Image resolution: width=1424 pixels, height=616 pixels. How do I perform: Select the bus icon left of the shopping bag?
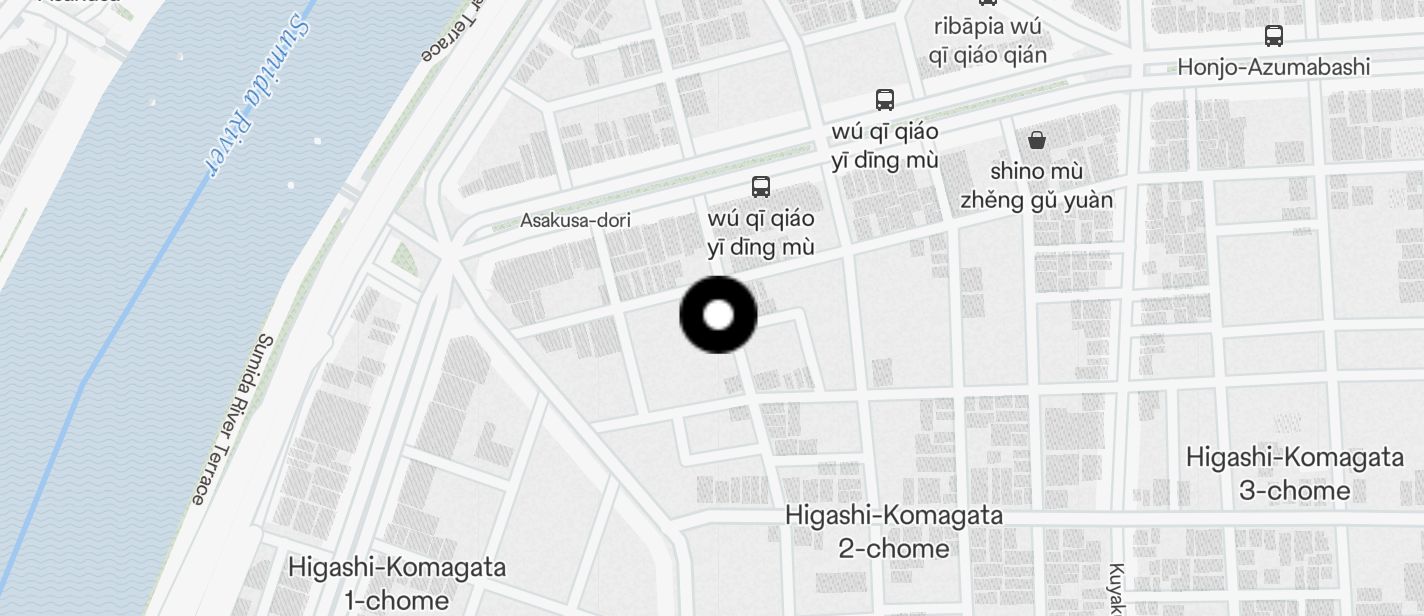coord(884,99)
